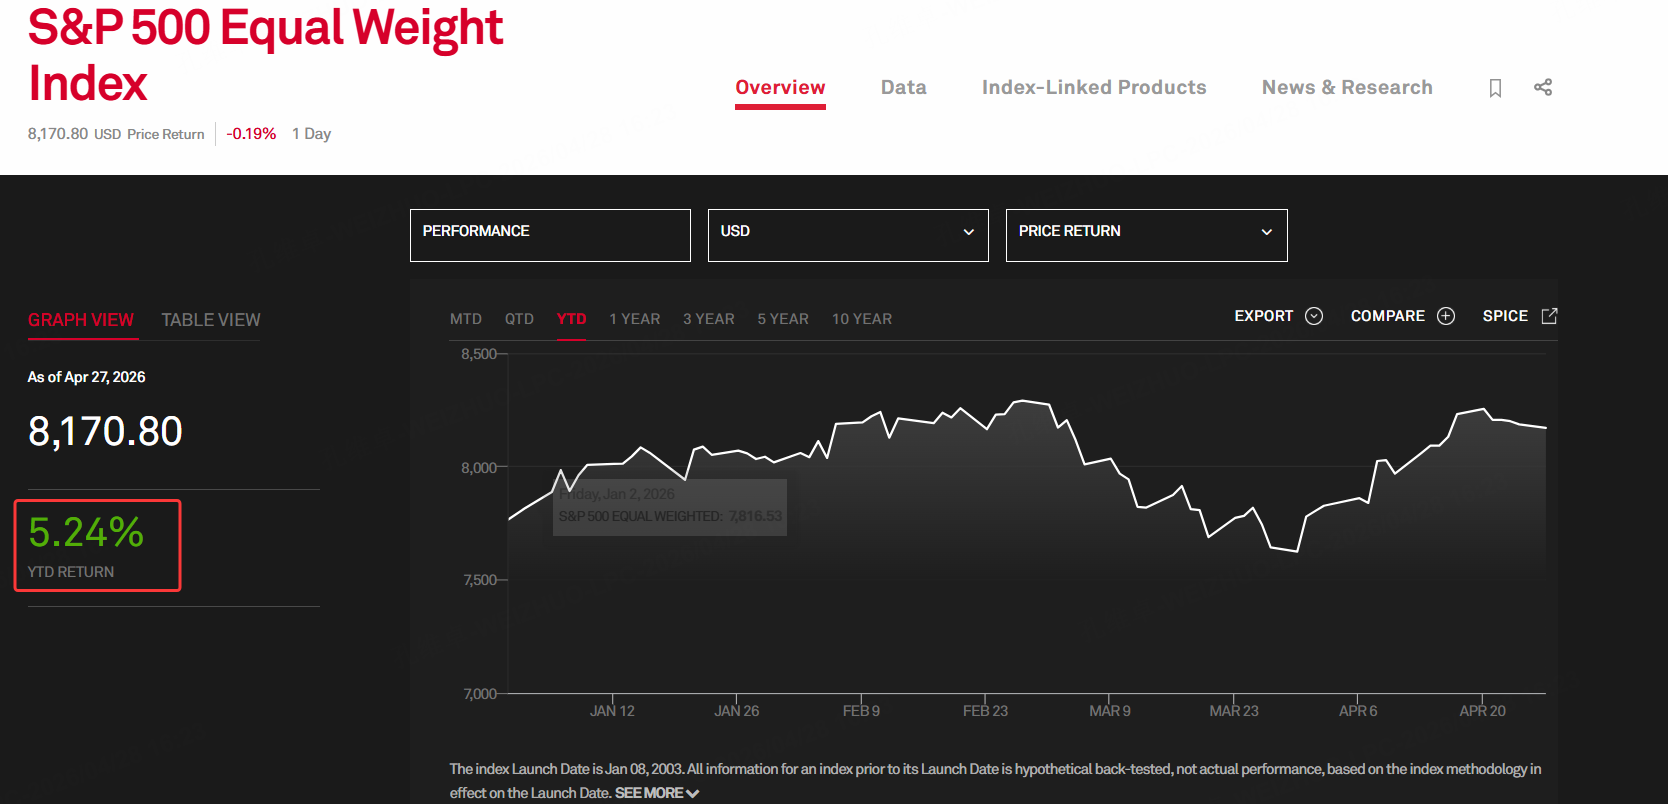This screenshot has width=1668, height=804.
Task: Open the share icon menu
Action: 1543,87
